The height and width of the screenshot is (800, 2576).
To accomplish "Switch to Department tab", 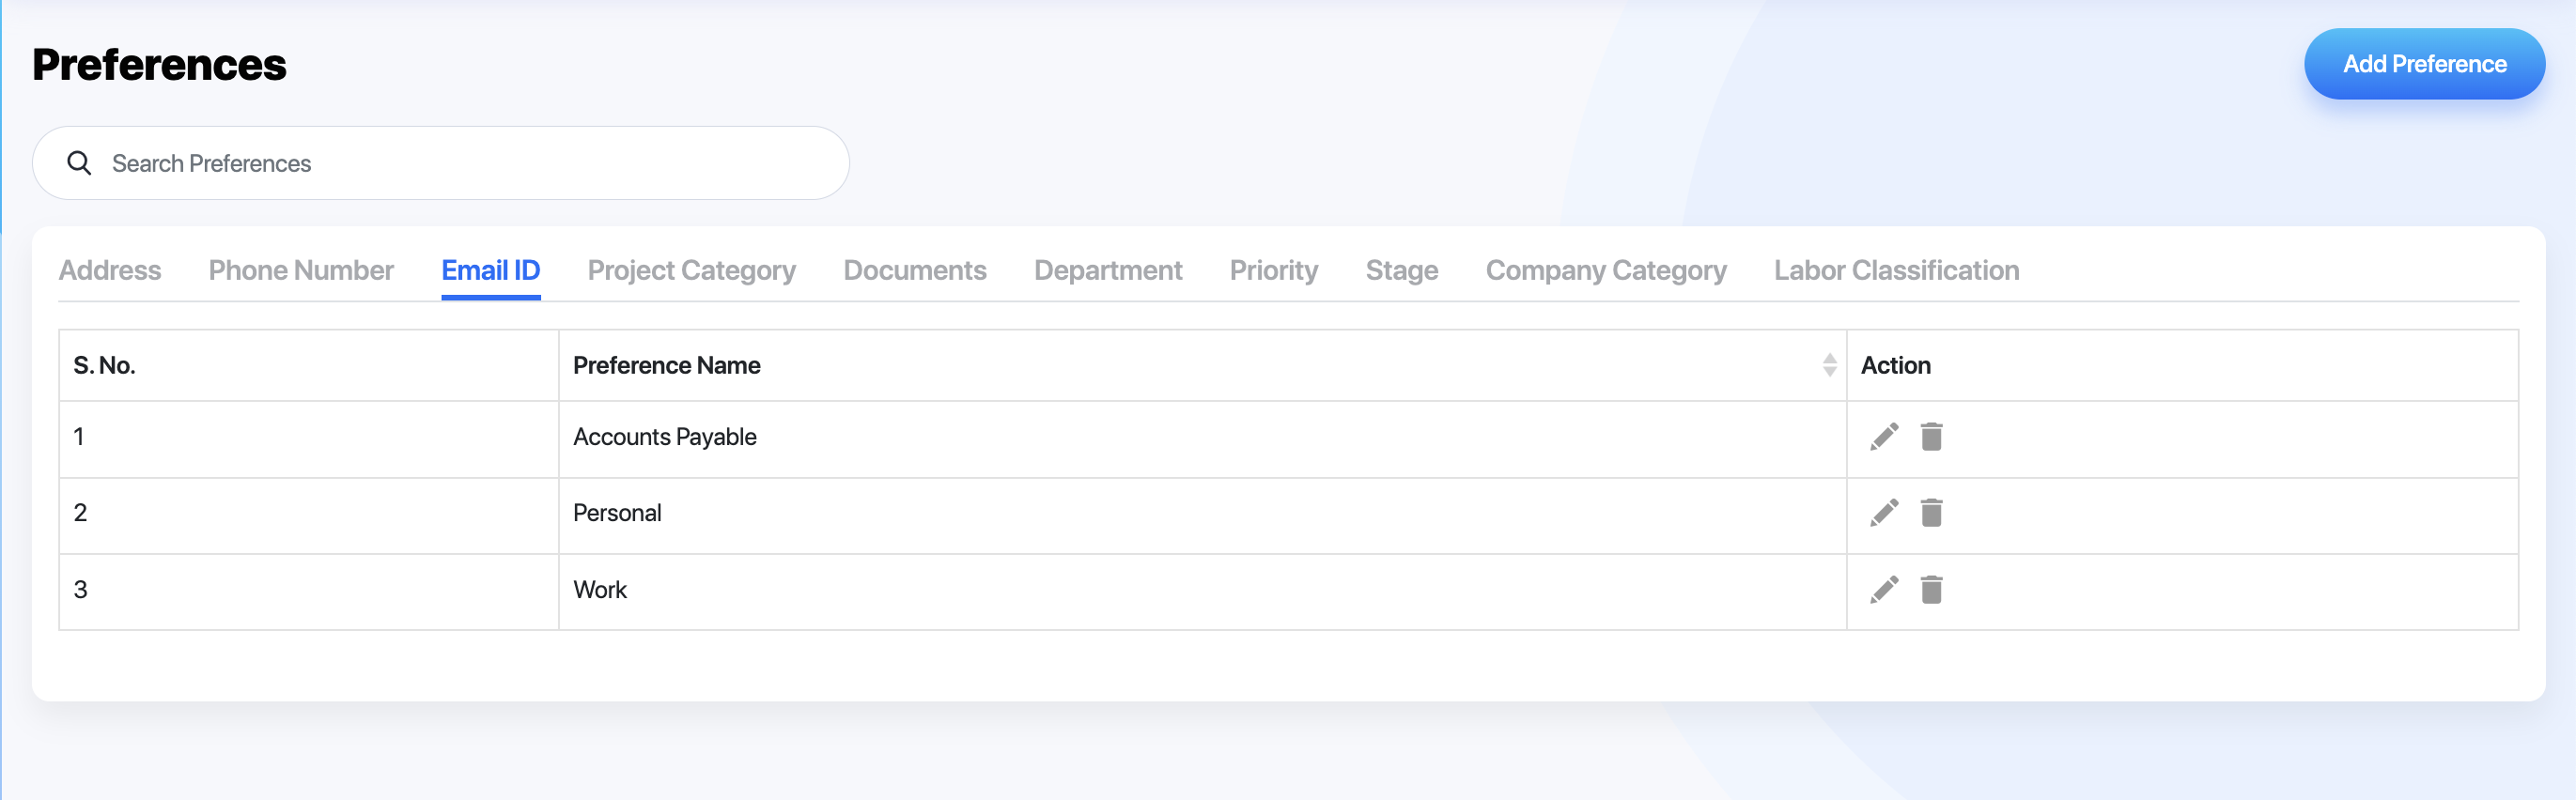I will (1108, 270).
